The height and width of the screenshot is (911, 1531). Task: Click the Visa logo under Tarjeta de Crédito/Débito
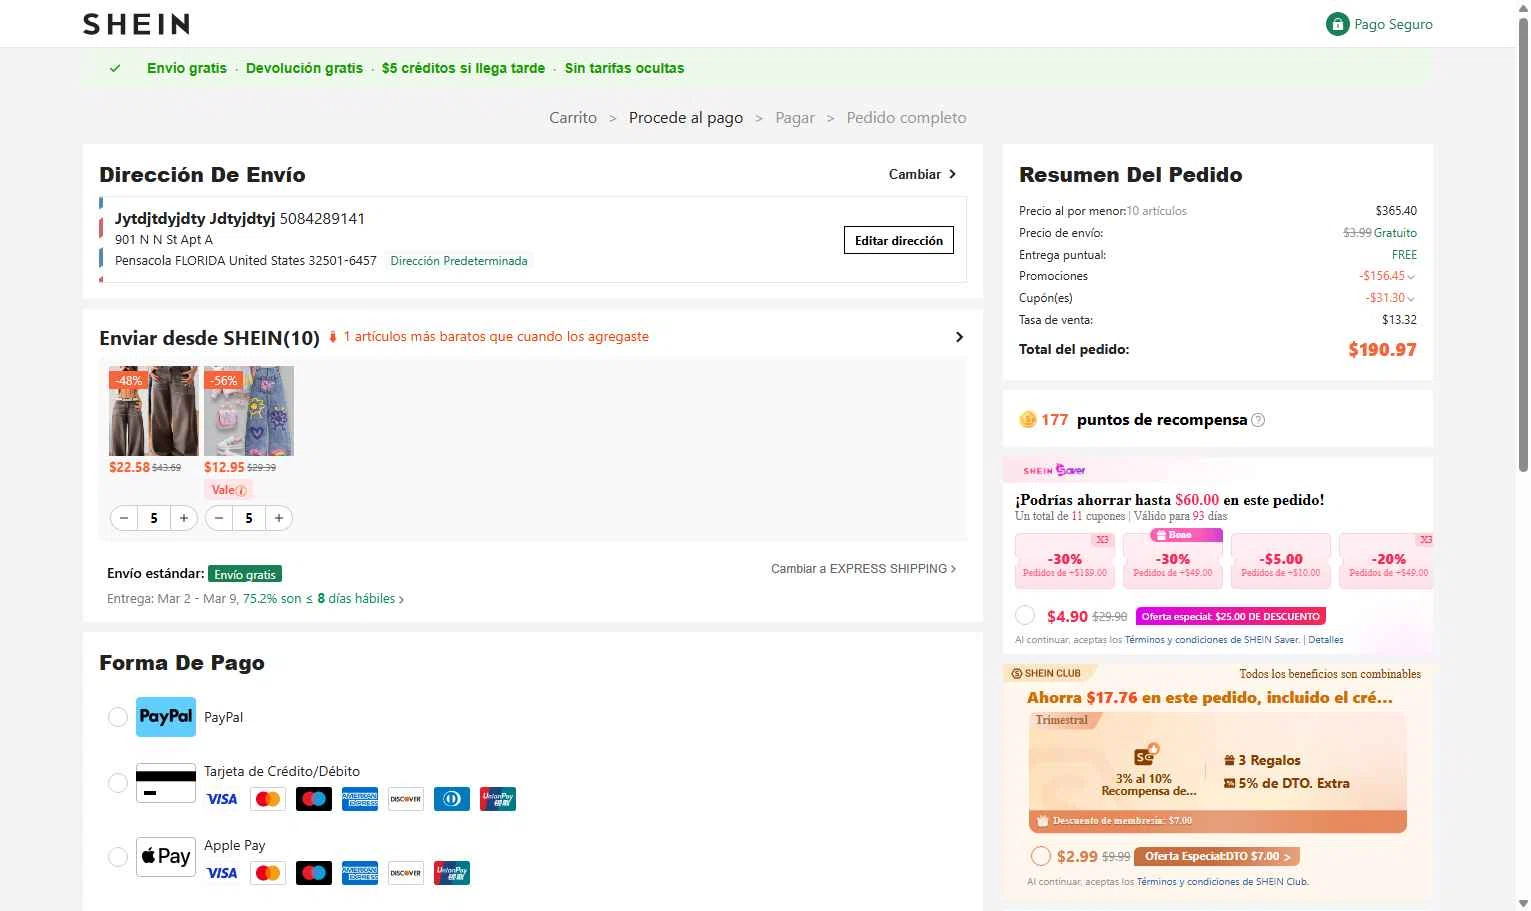coord(222,799)
